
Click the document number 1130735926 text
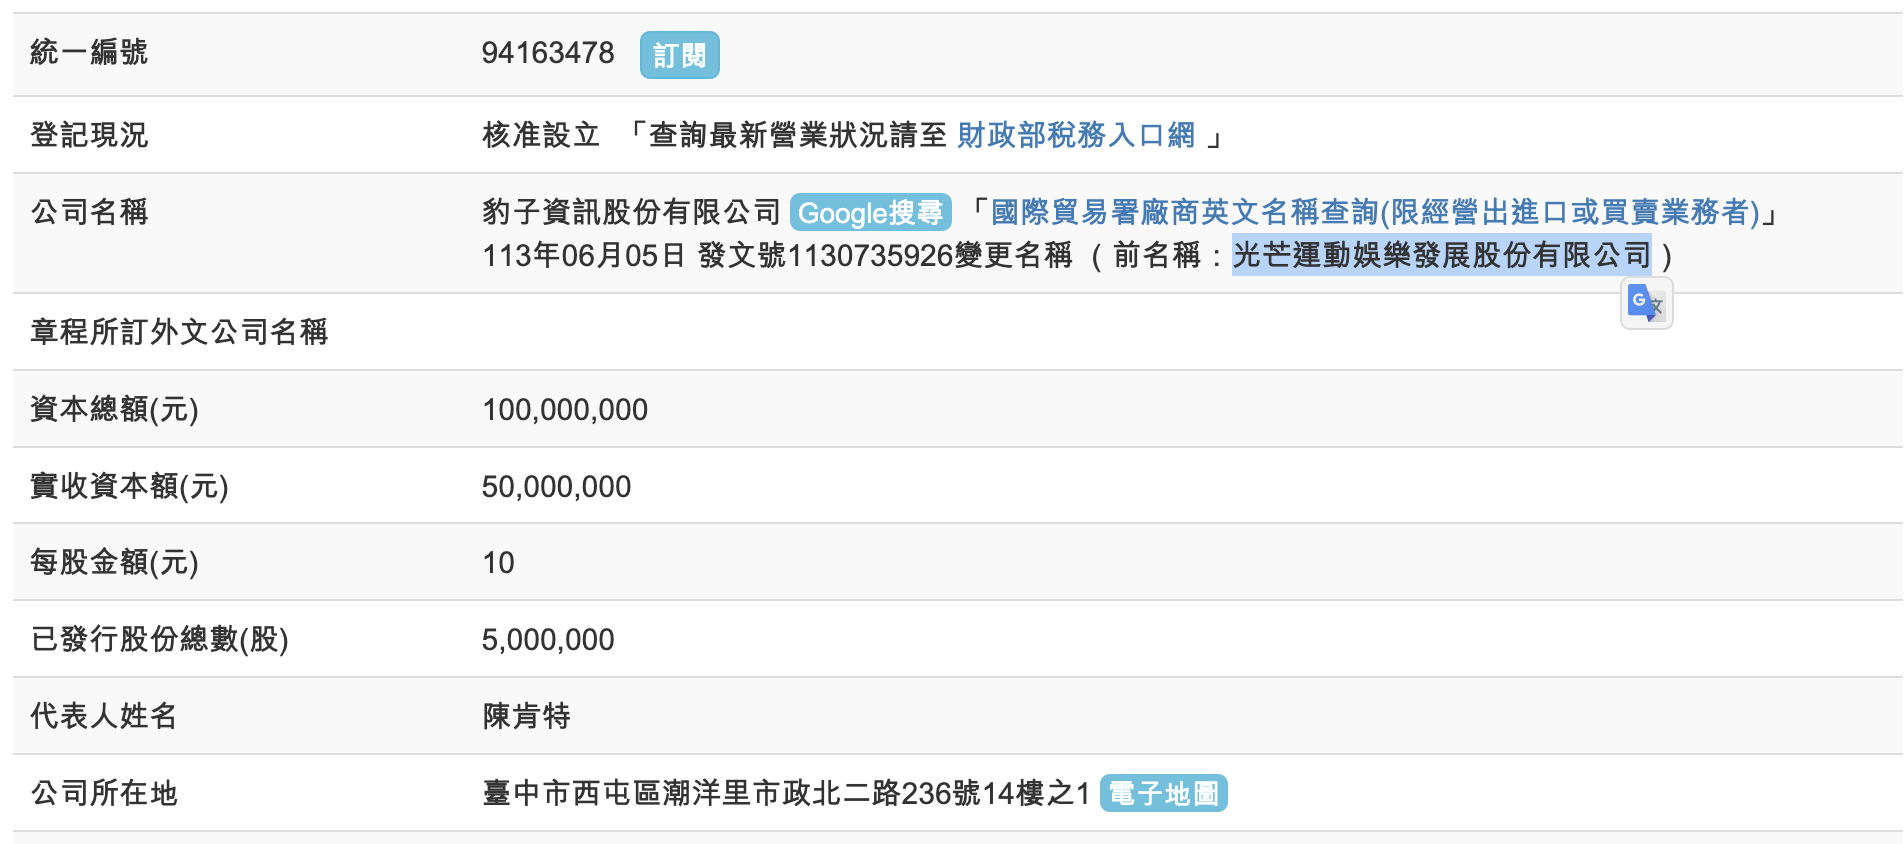(870, 256)
